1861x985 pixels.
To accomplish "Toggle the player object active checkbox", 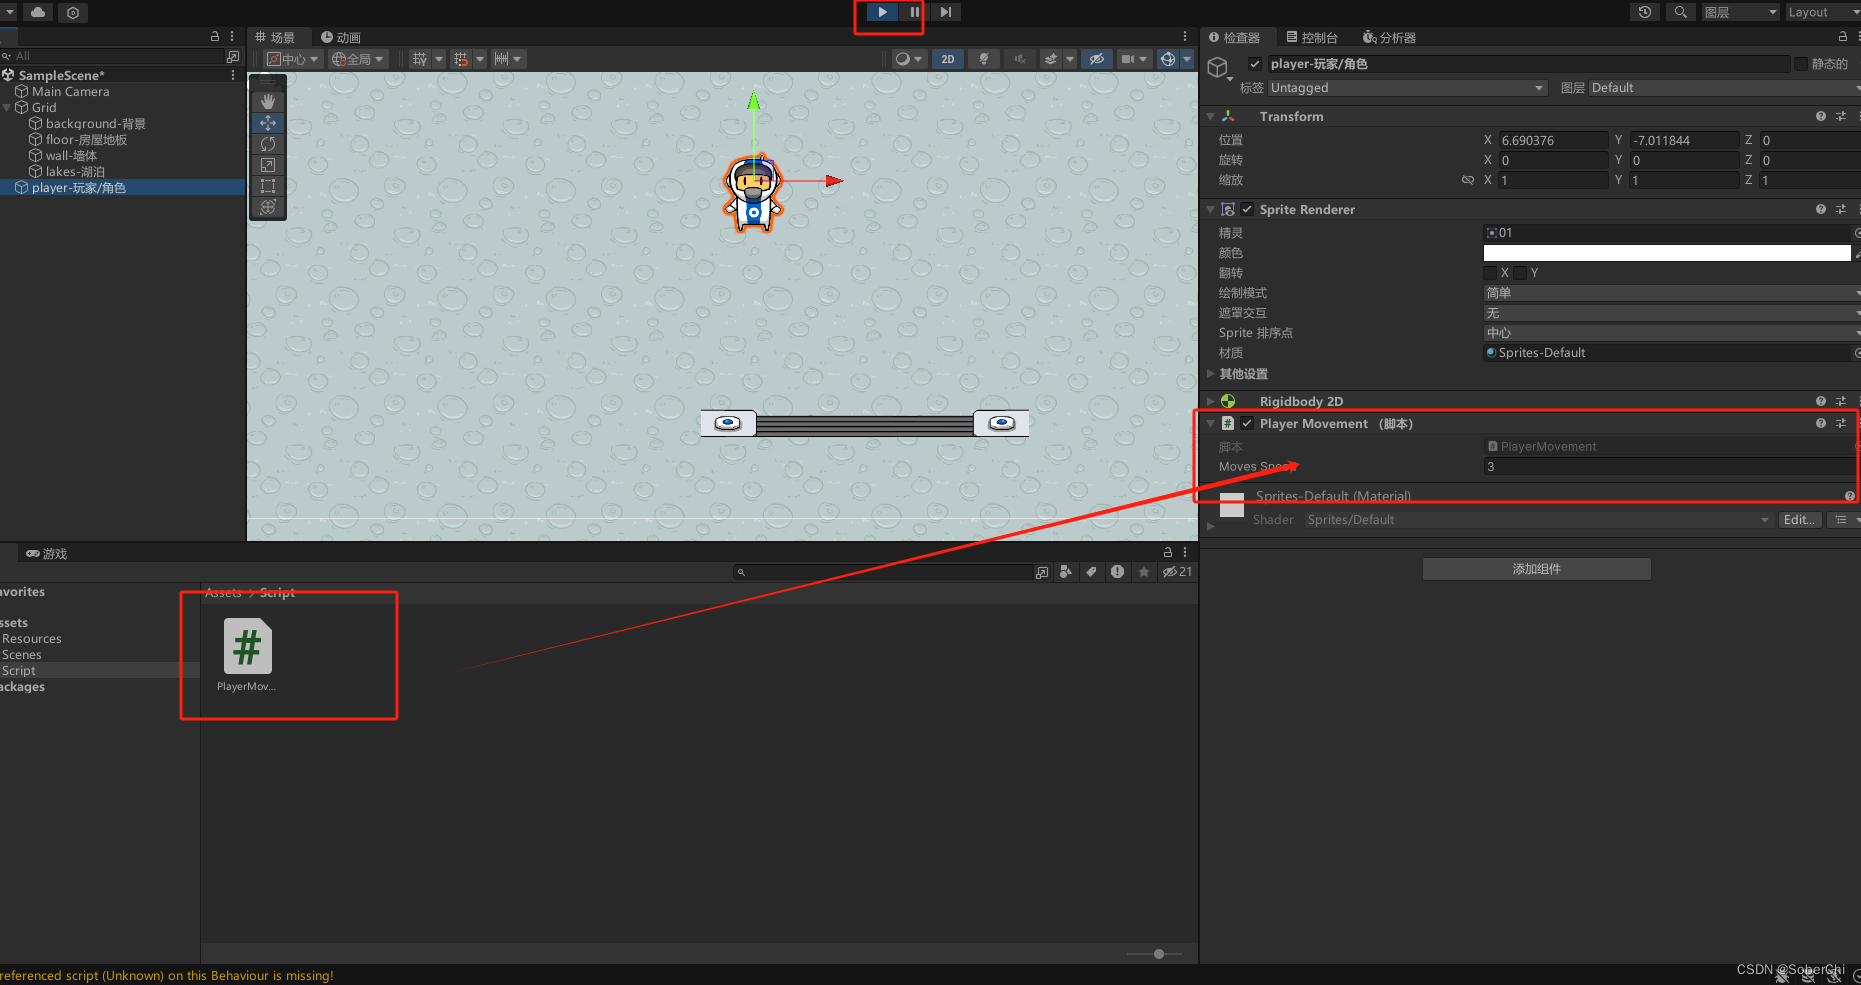I will [1255, 64].
